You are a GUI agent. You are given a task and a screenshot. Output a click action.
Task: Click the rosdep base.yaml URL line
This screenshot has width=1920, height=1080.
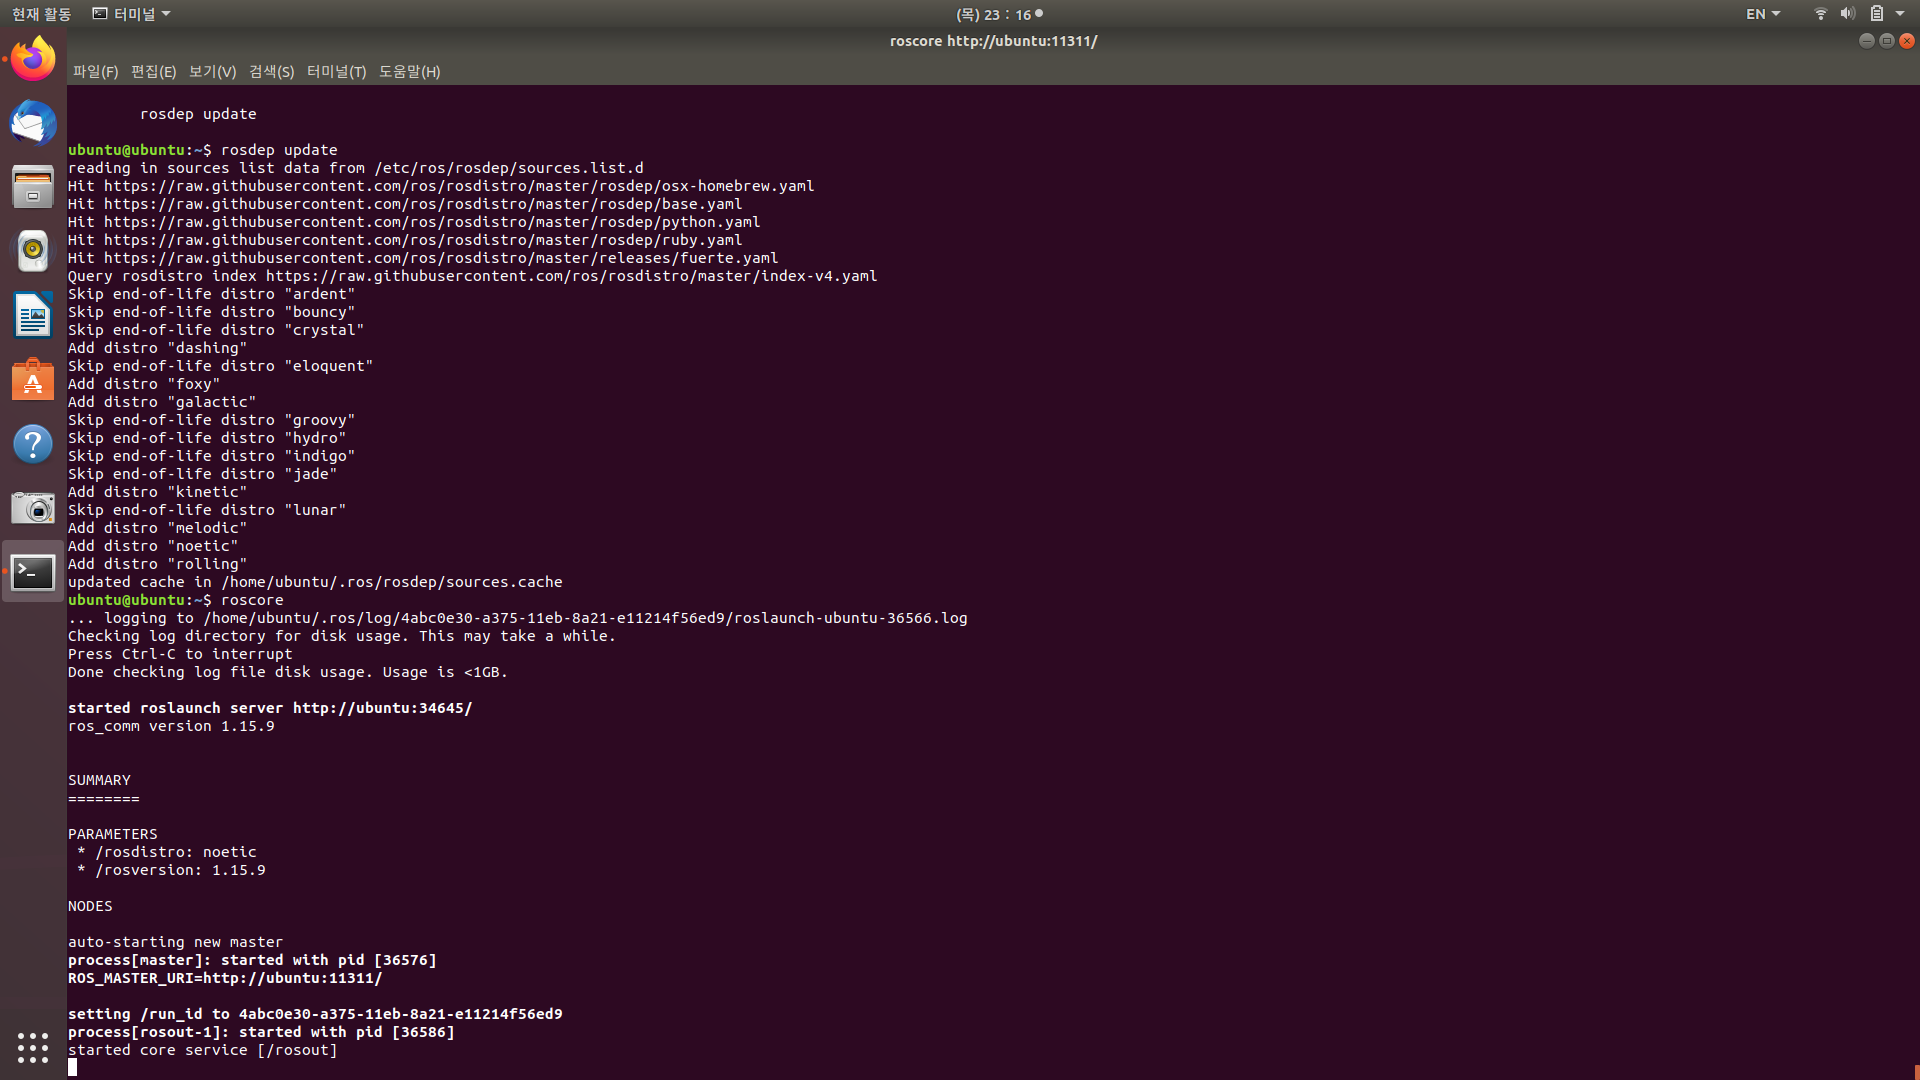point(405,204)
